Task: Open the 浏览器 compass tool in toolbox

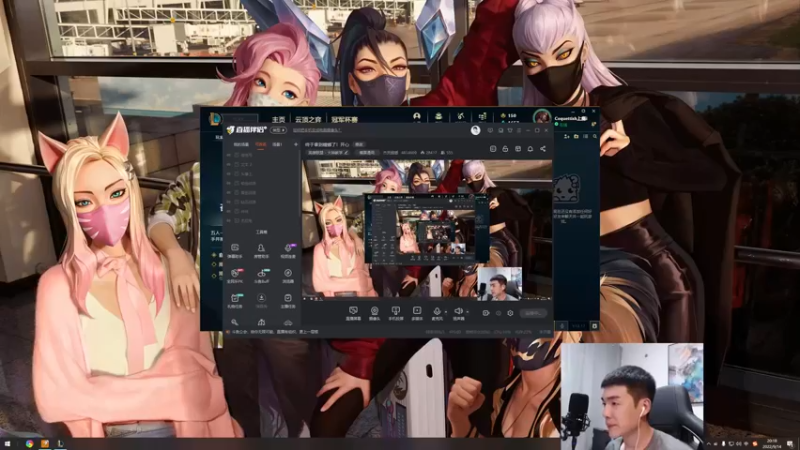Action: pyautogui.click(x=288, y=276)
